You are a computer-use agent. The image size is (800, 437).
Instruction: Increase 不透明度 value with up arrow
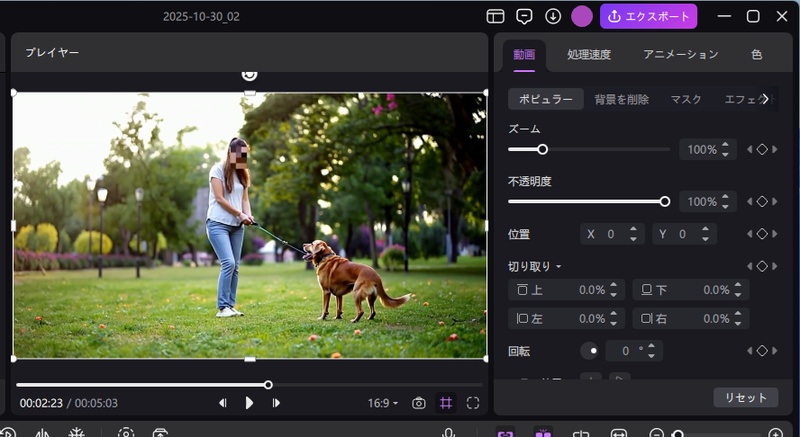726,197
